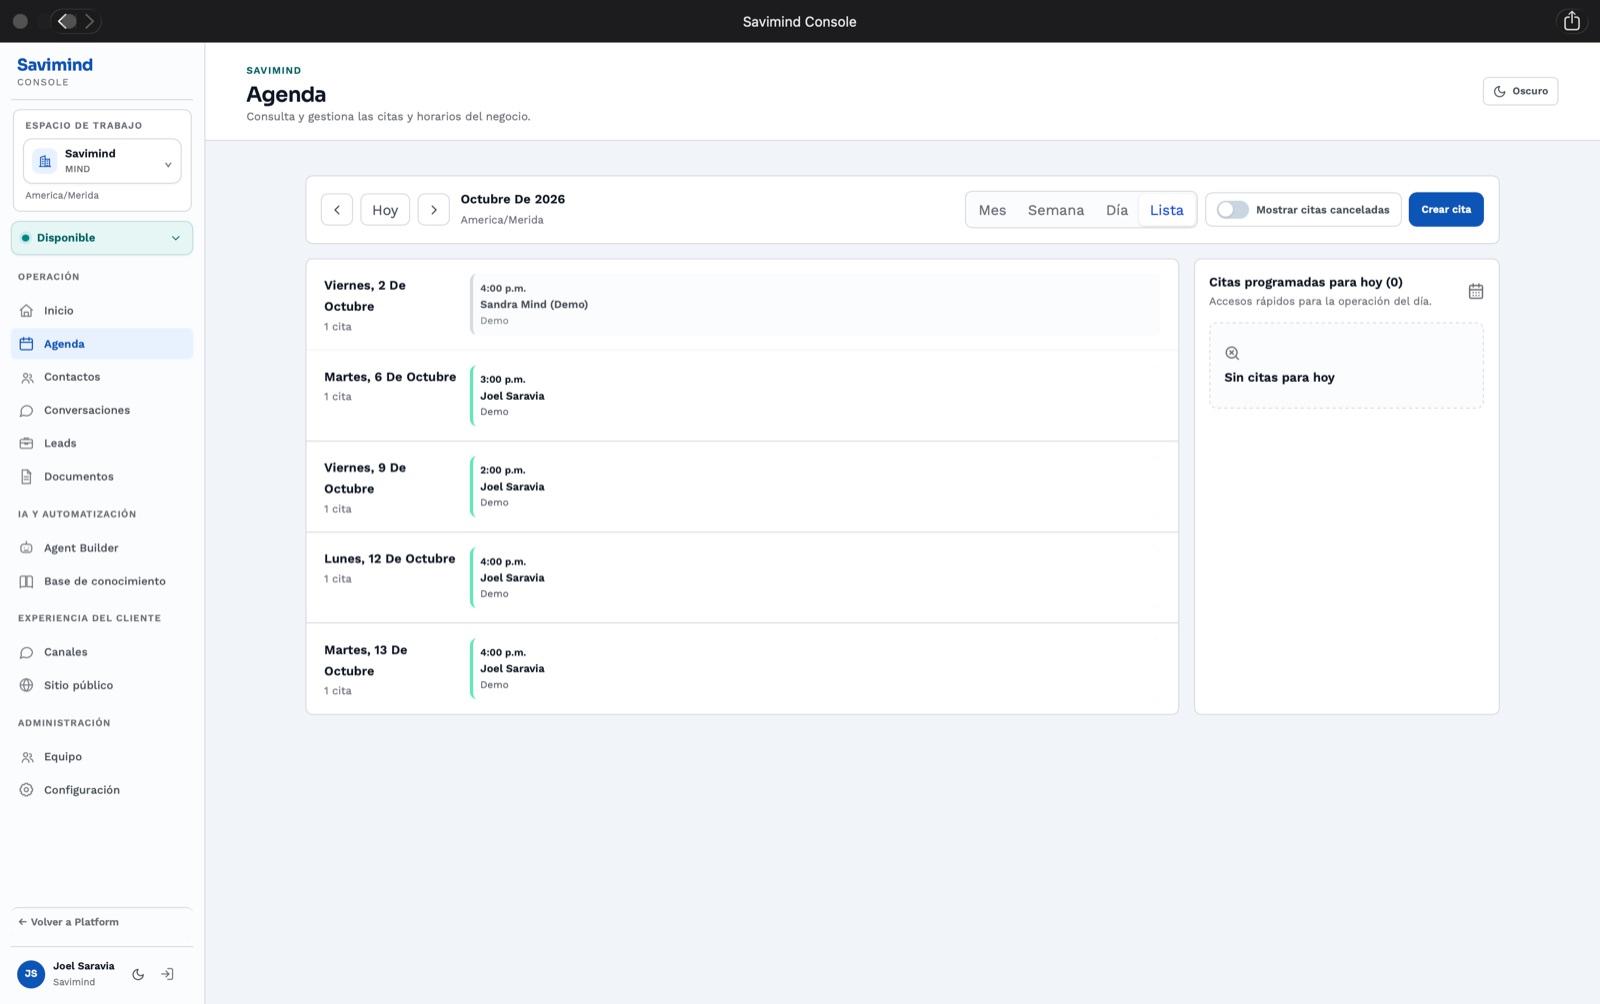Select the Lista view tab
1600x1004 pixels.
point(1166,210)
